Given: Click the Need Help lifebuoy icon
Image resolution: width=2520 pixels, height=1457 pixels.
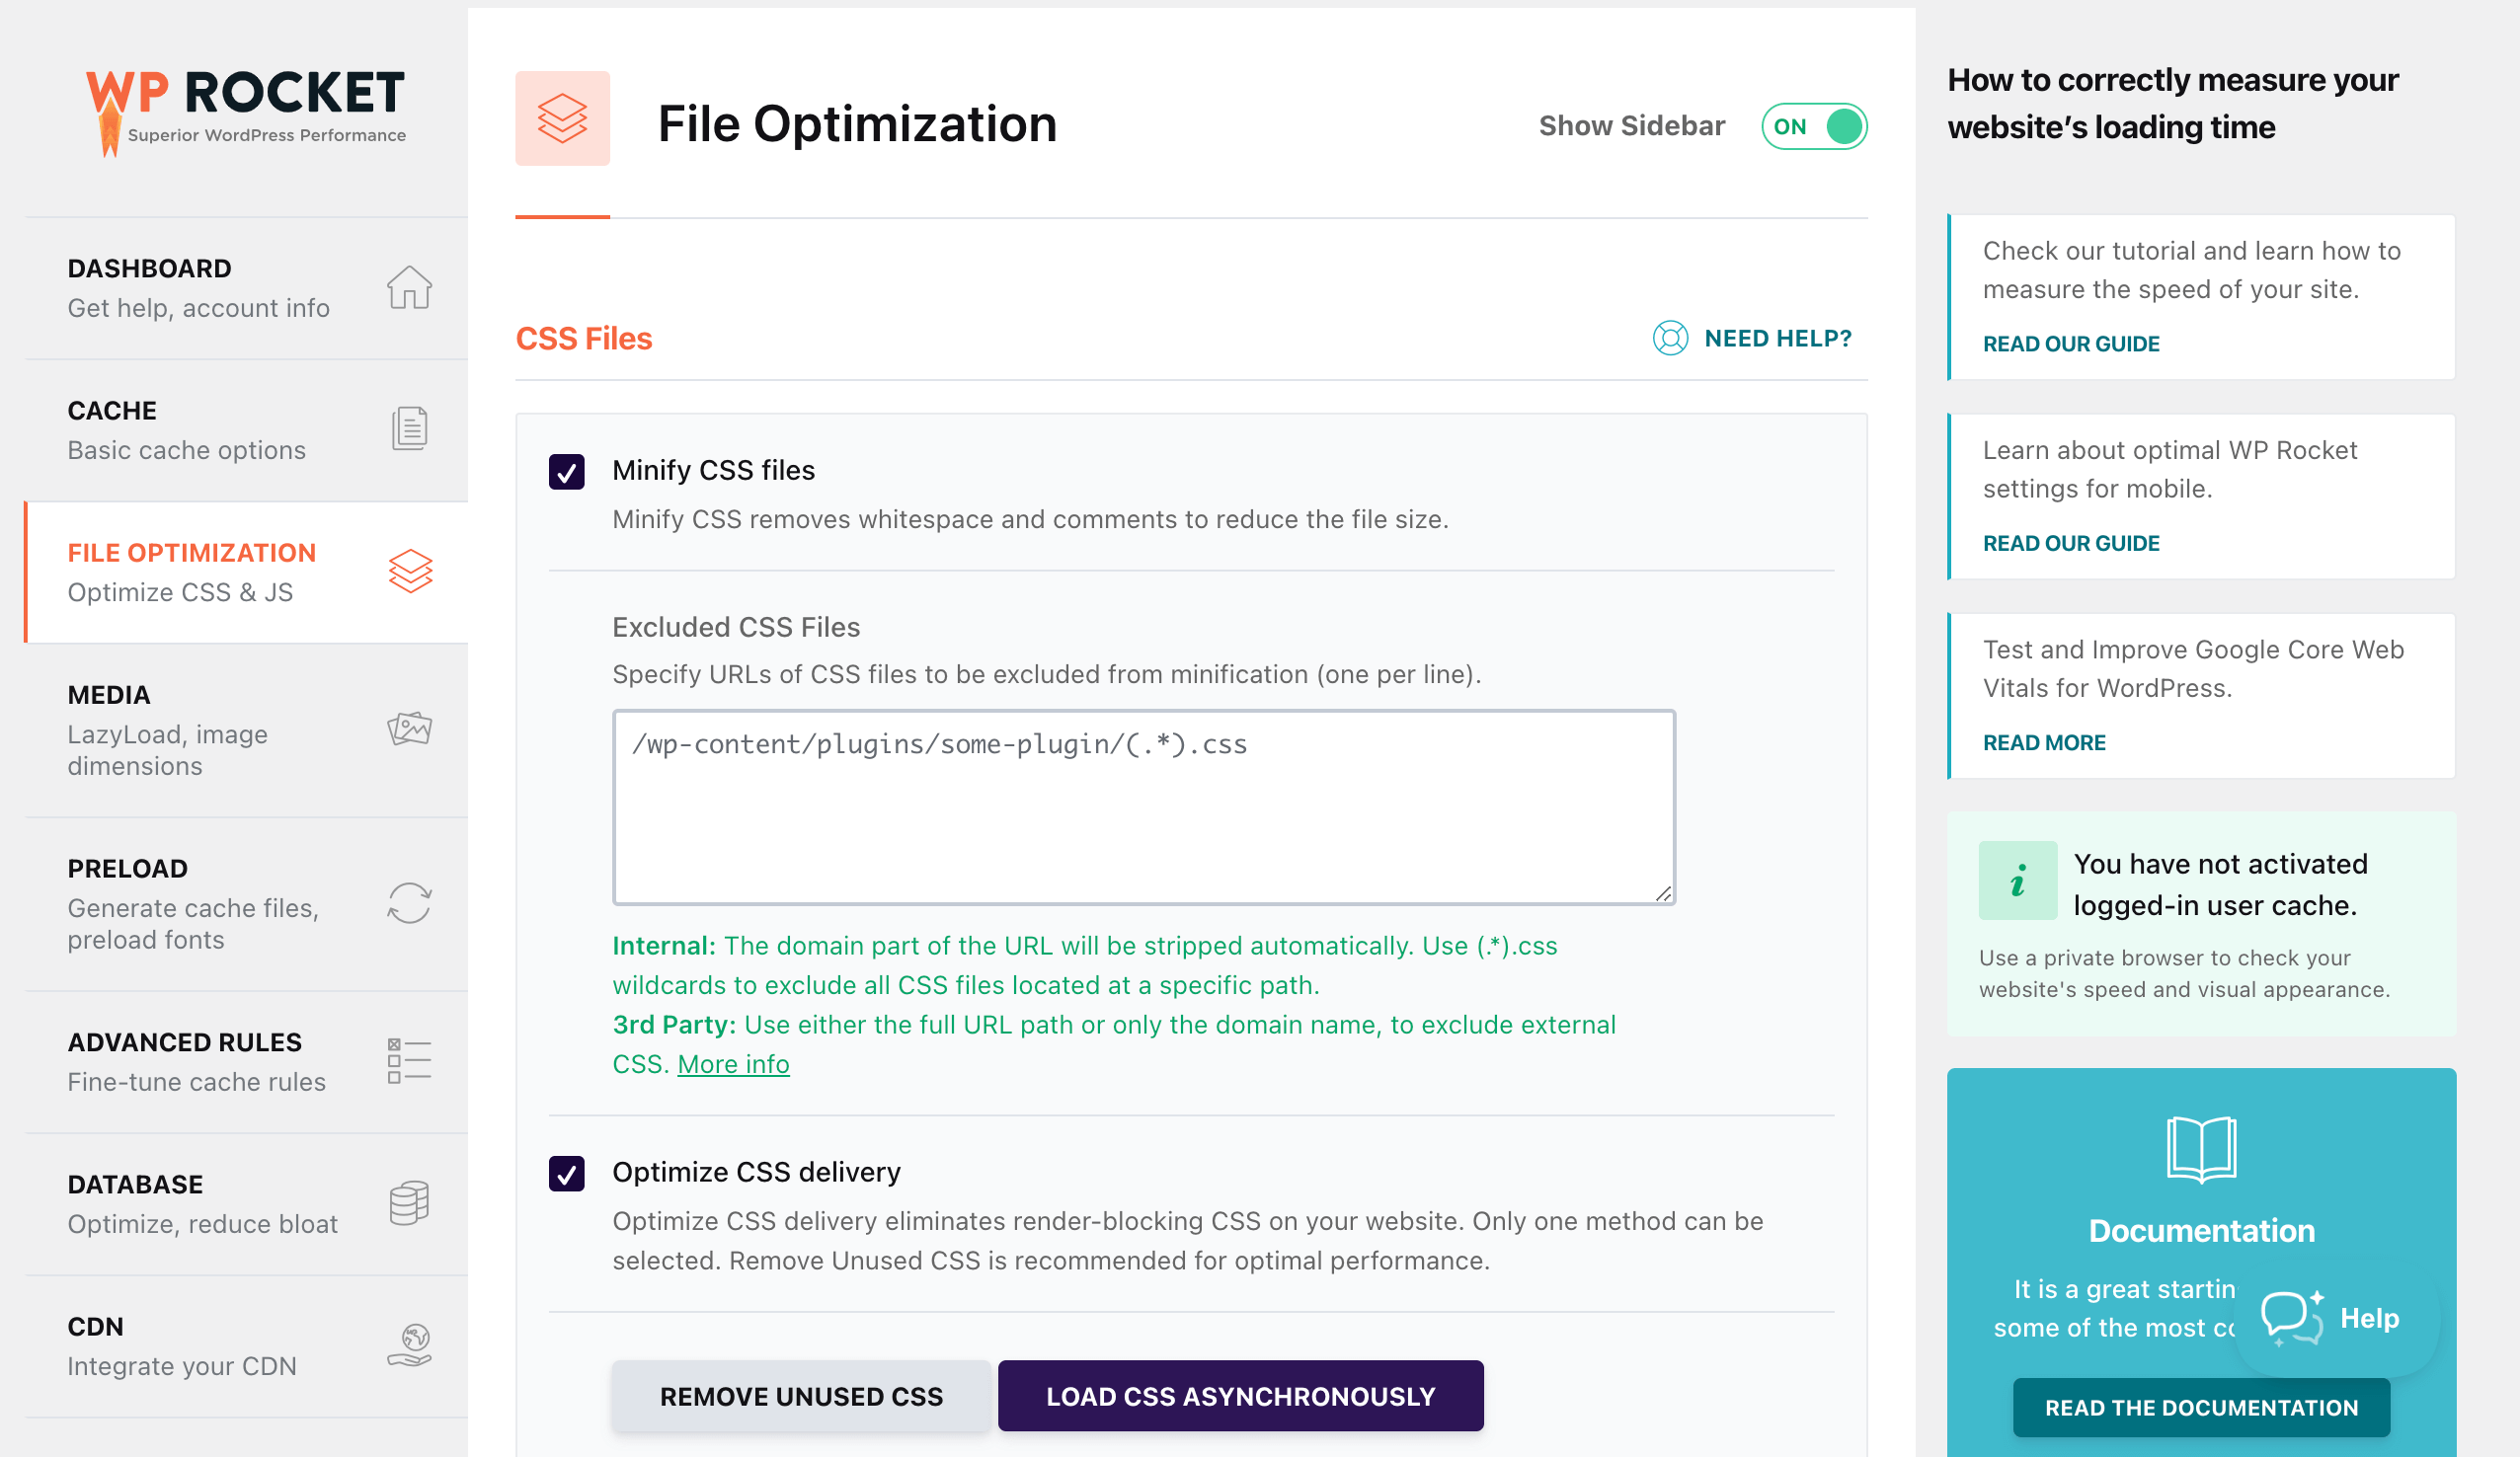Looking at the screenshot, I should (x=1670, y=338).
